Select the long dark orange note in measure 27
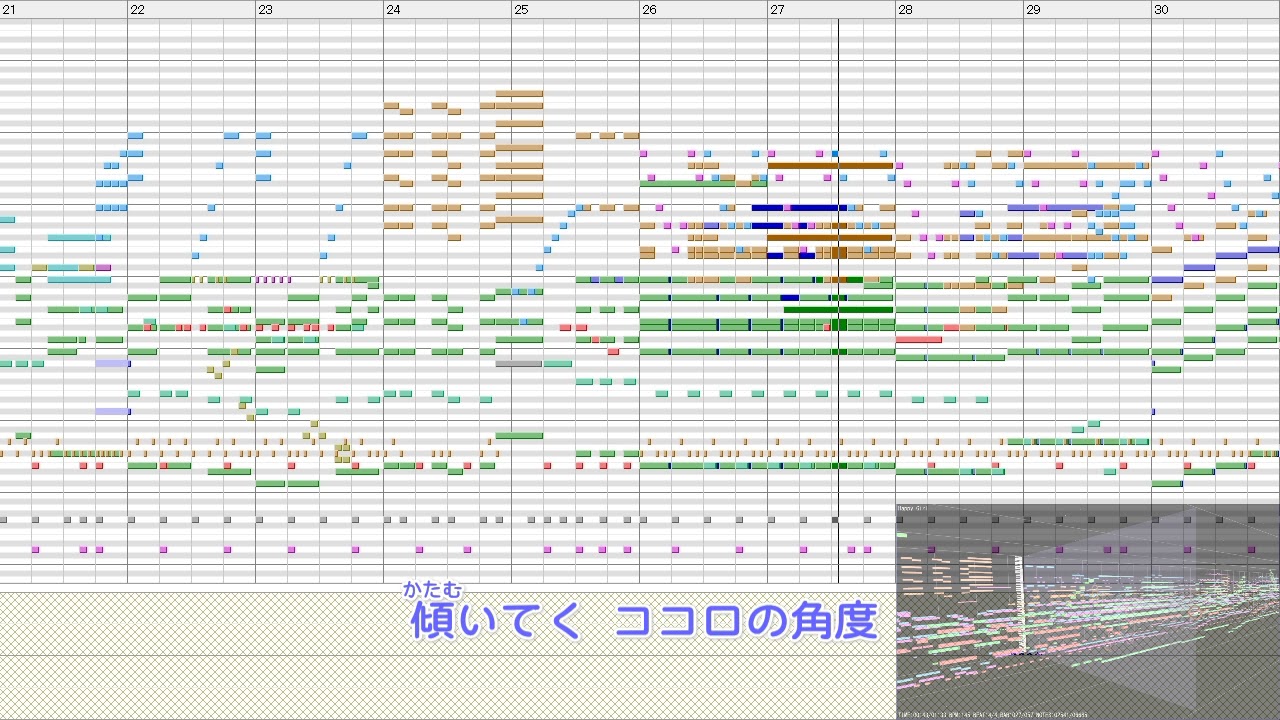 pos(830,166)
